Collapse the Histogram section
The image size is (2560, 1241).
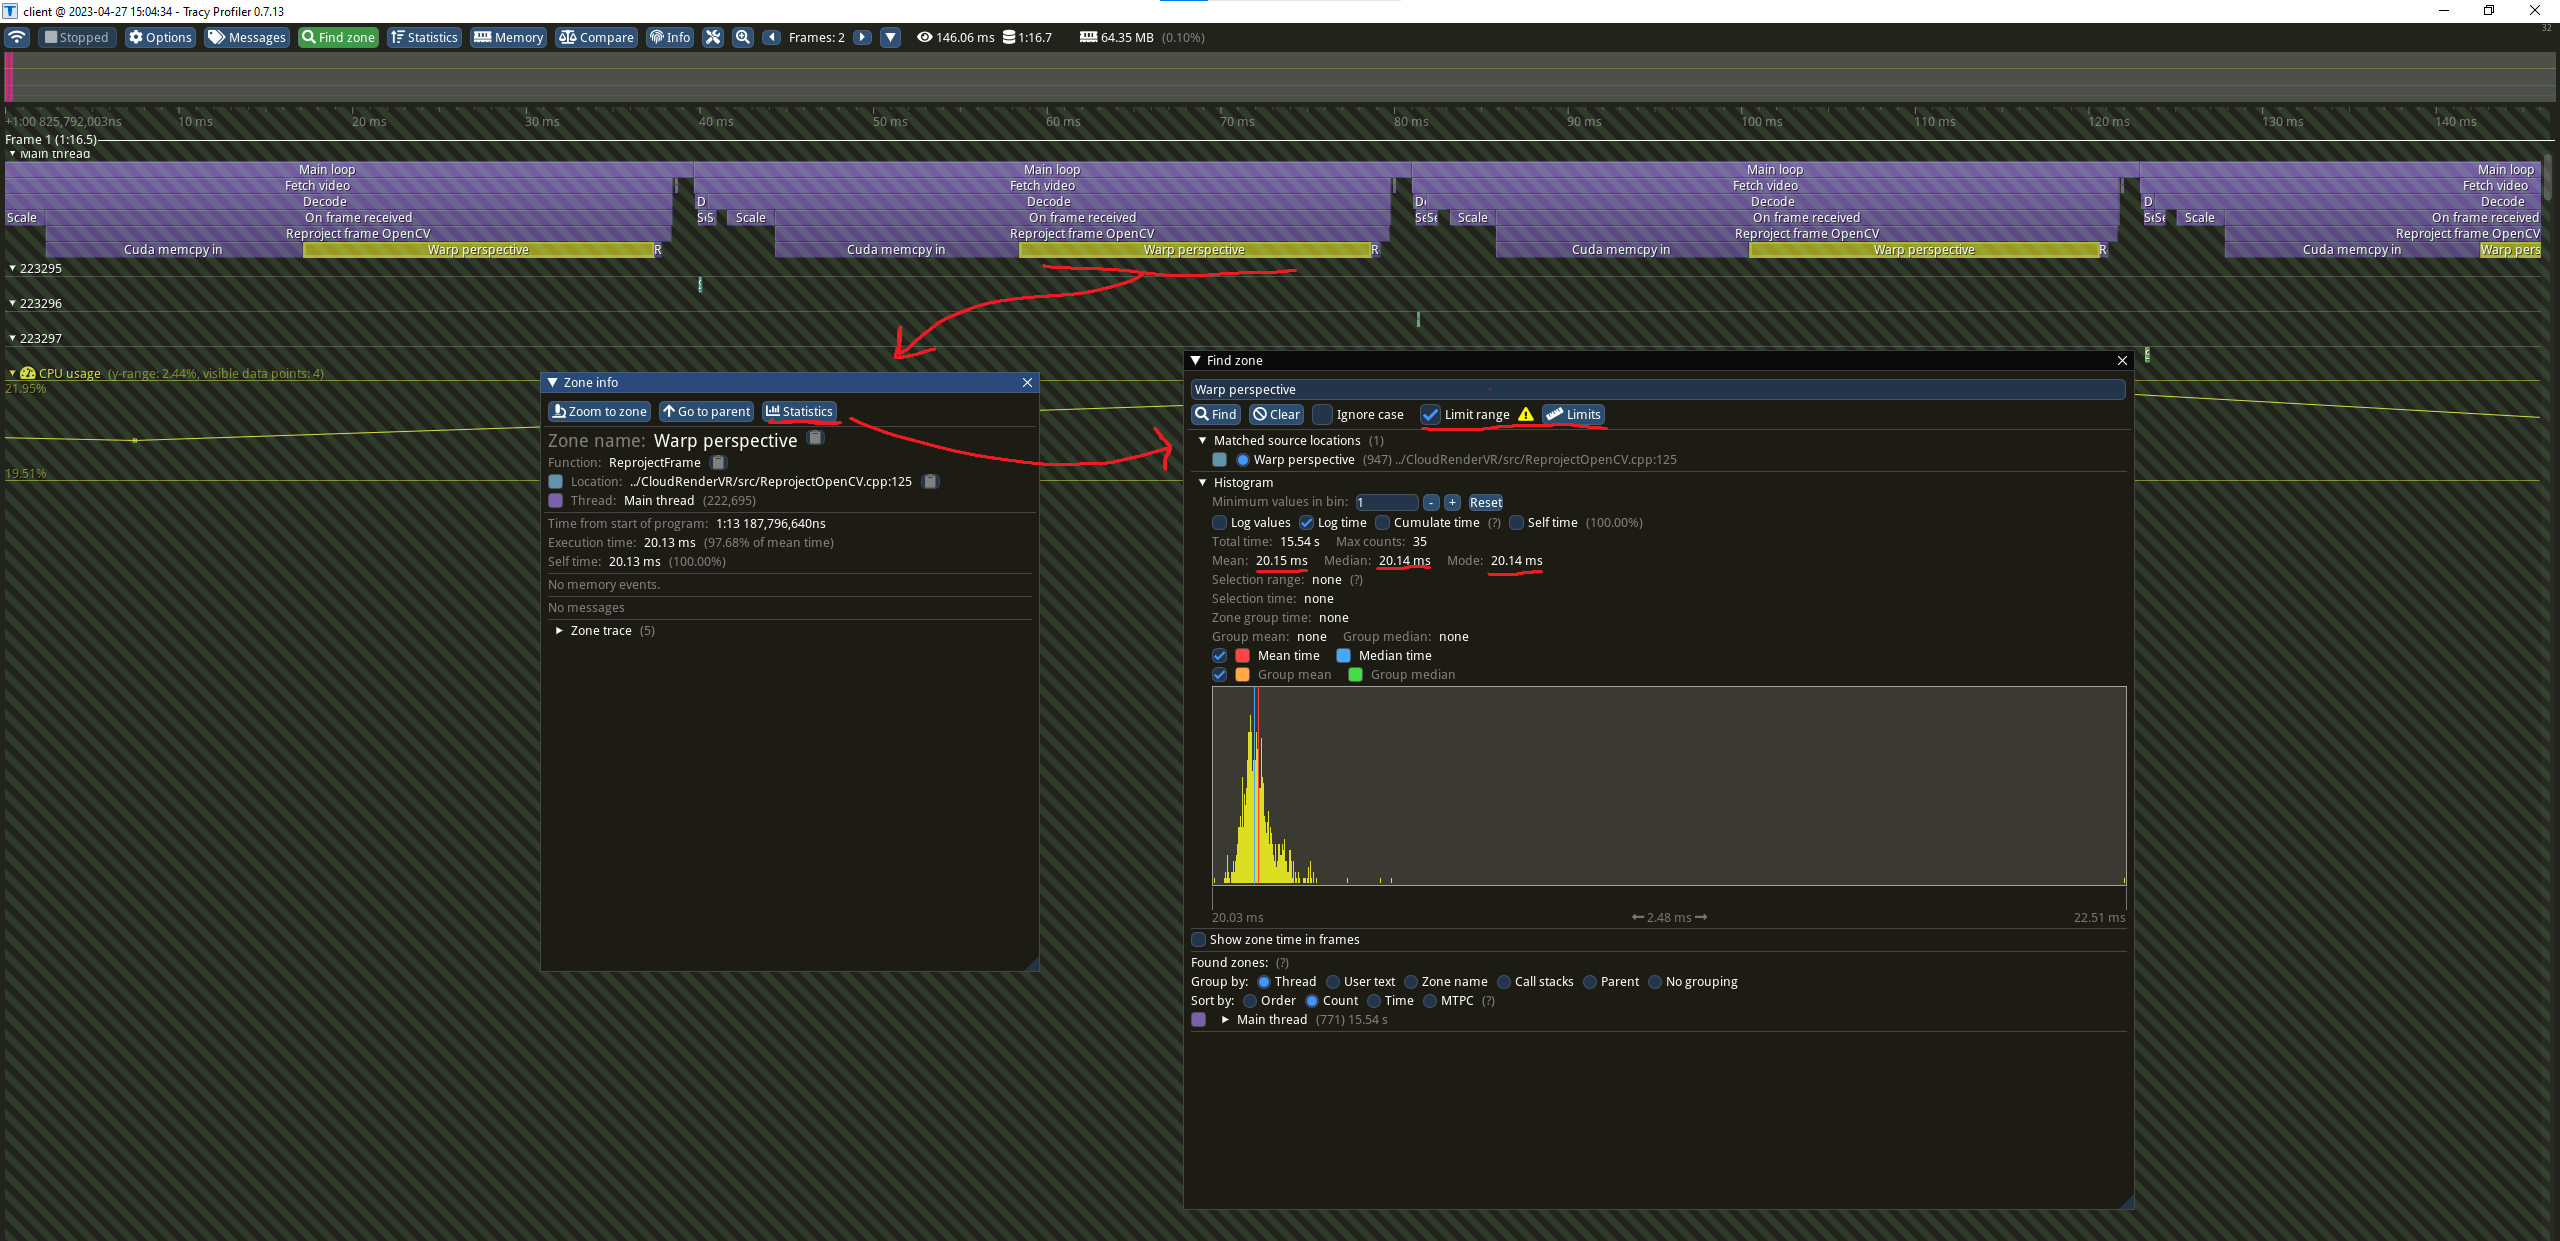[1202, 482]
